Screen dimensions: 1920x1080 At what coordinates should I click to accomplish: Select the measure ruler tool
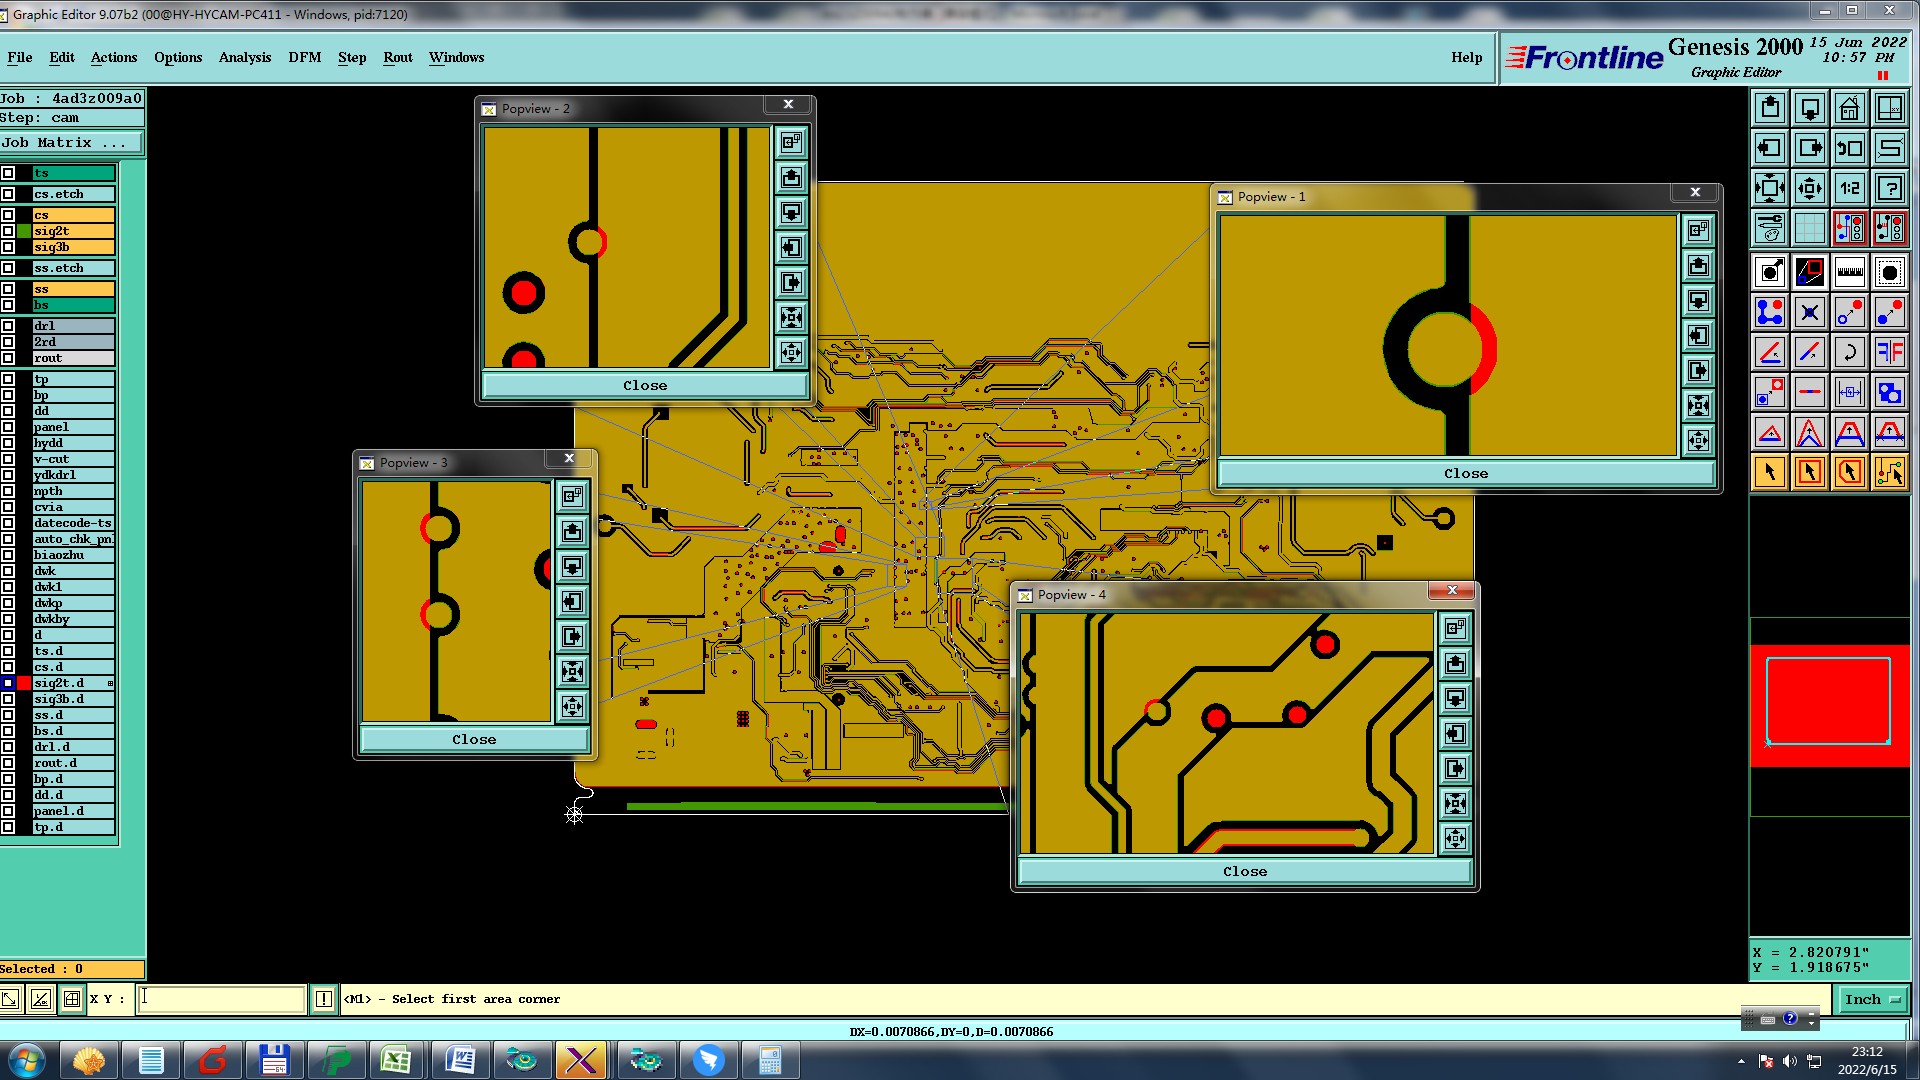(1849, 272)
